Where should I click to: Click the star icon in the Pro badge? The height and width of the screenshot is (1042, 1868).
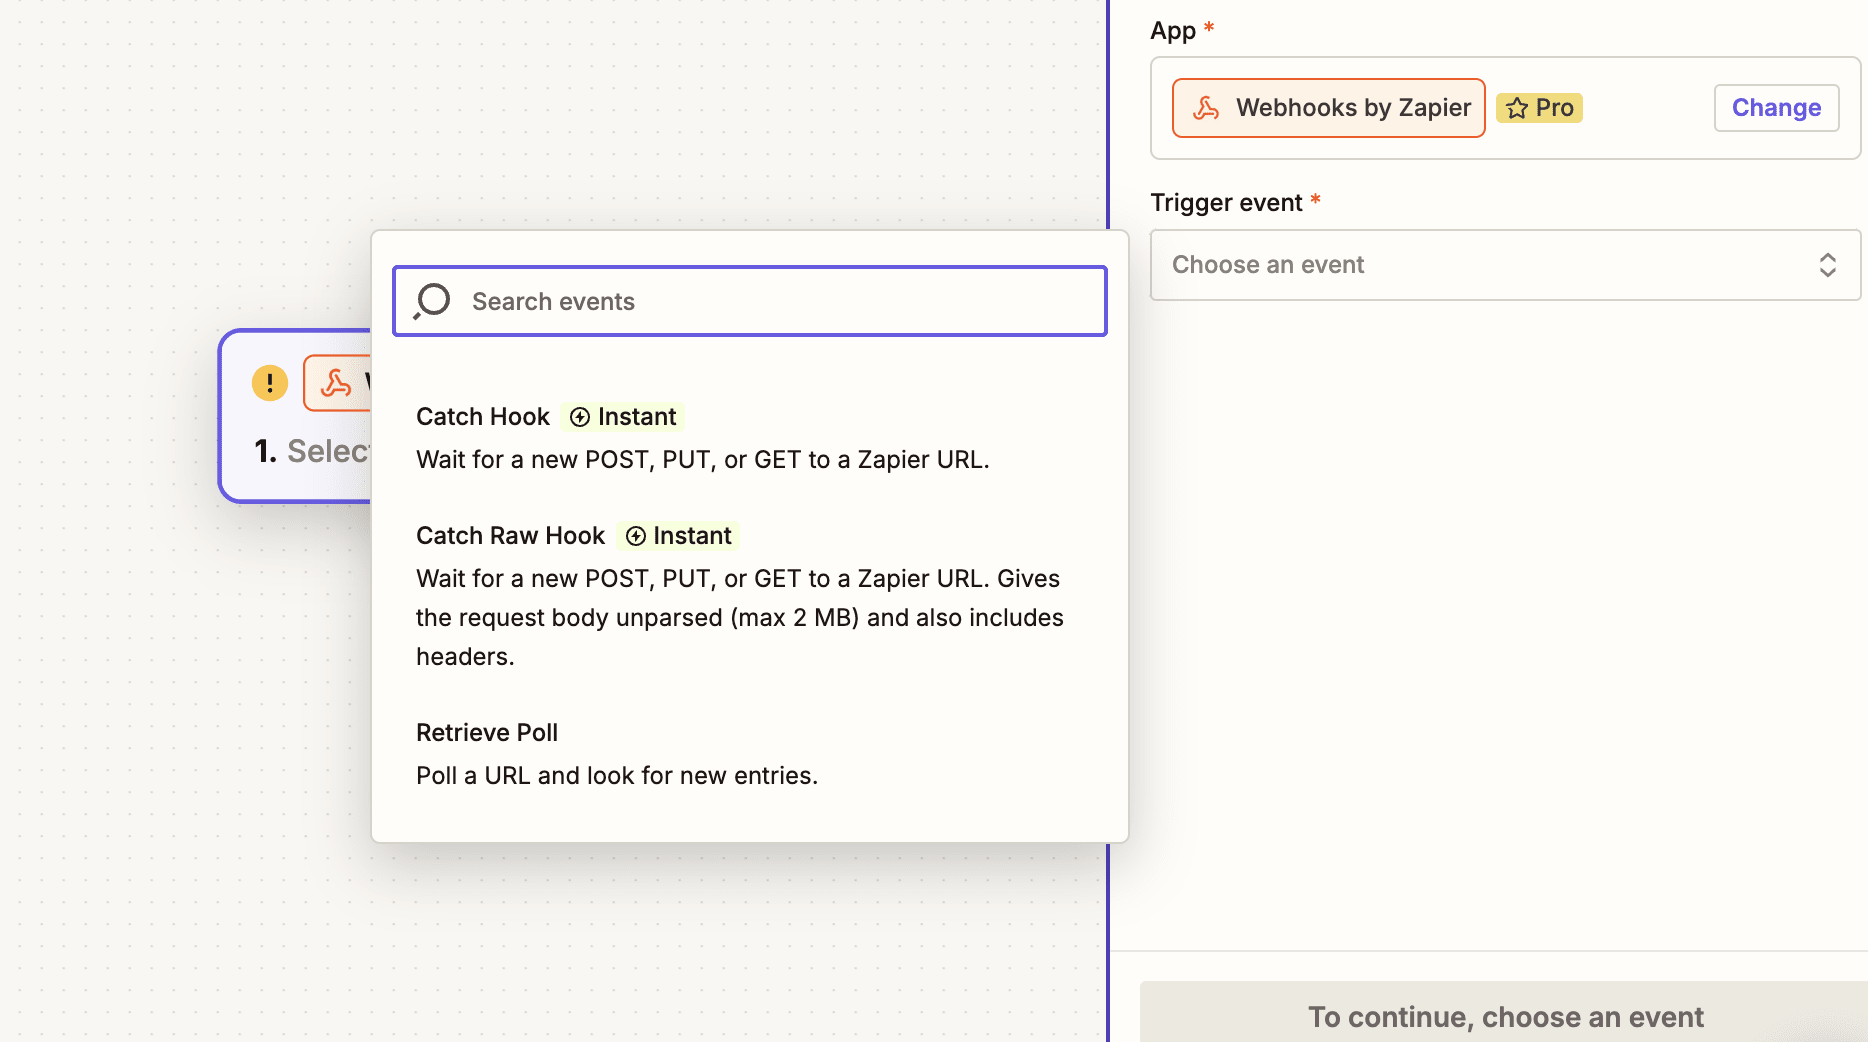tap(1516, 107)
